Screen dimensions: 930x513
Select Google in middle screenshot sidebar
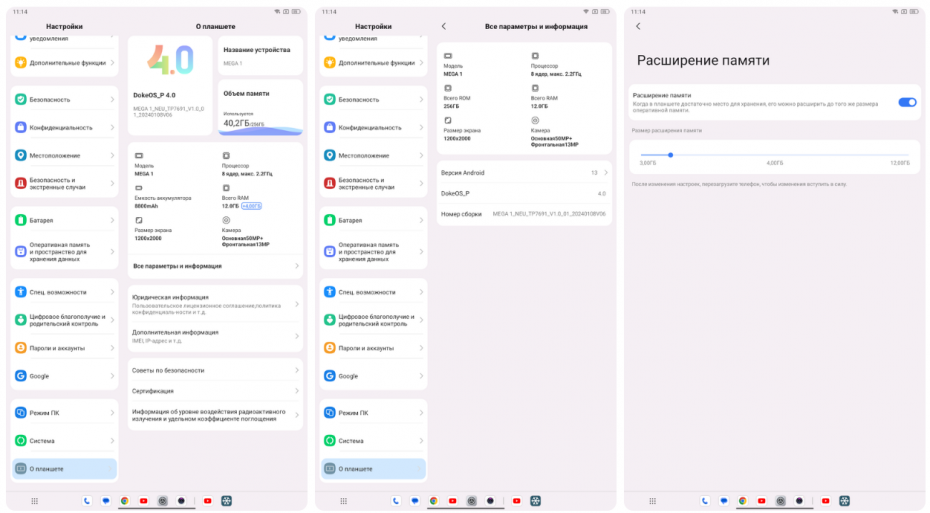[x=373, y=376]
